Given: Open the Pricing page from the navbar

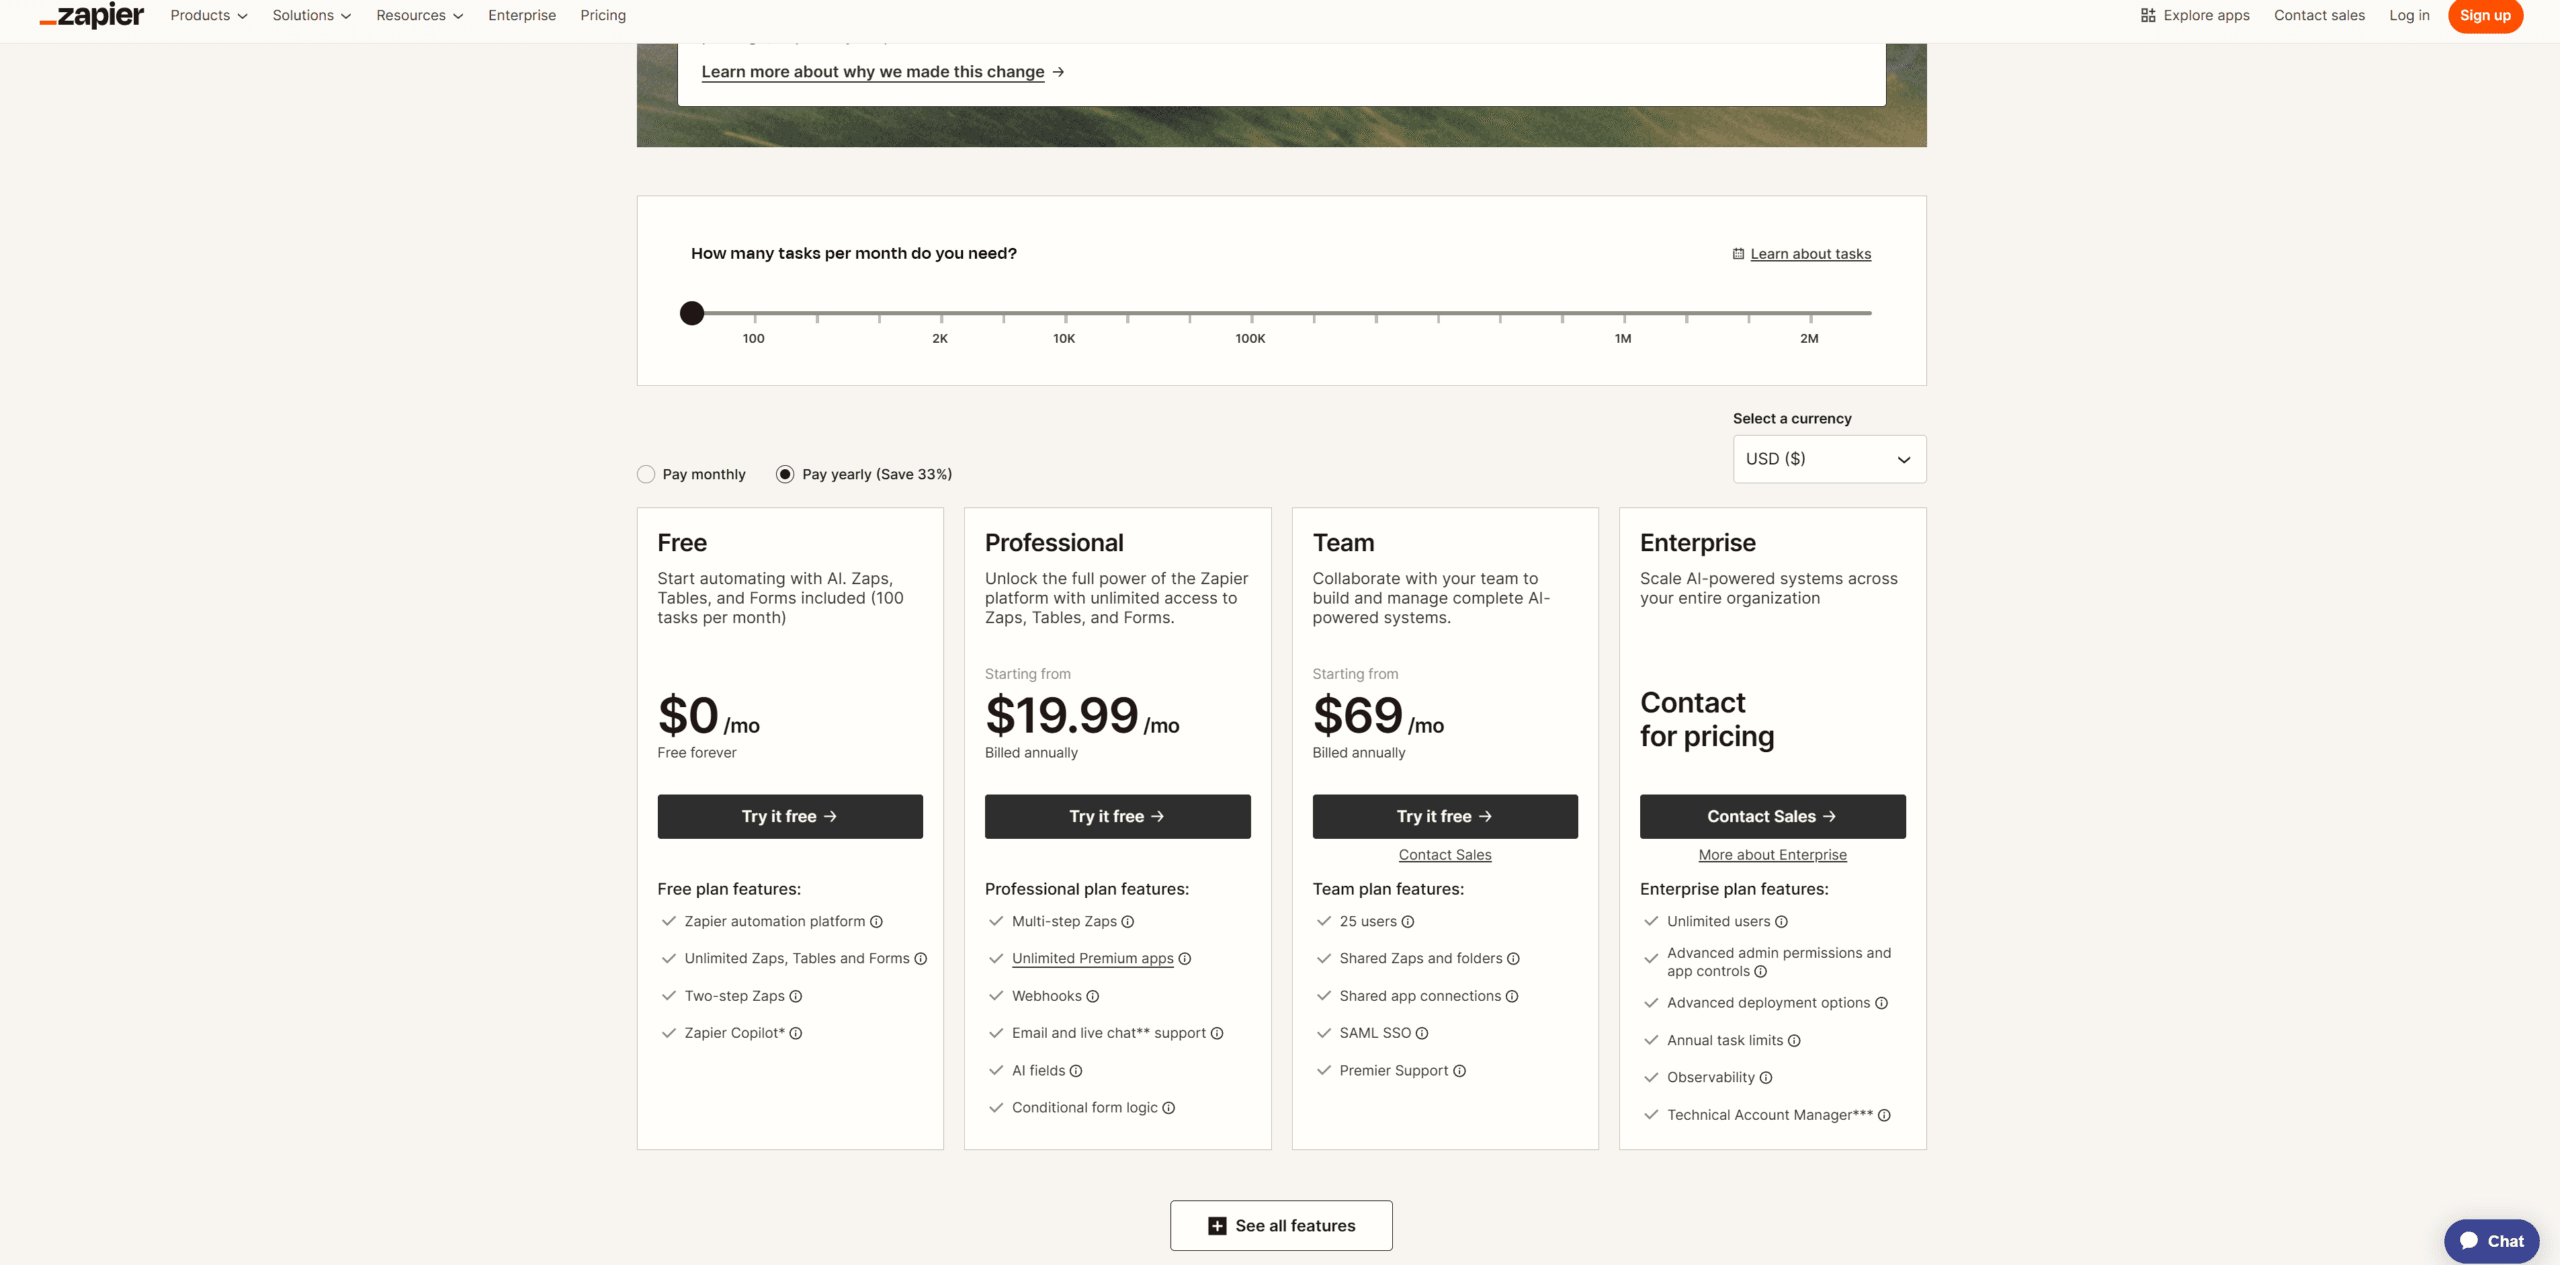Looking at the screenshot, I should tap(602, 15).
